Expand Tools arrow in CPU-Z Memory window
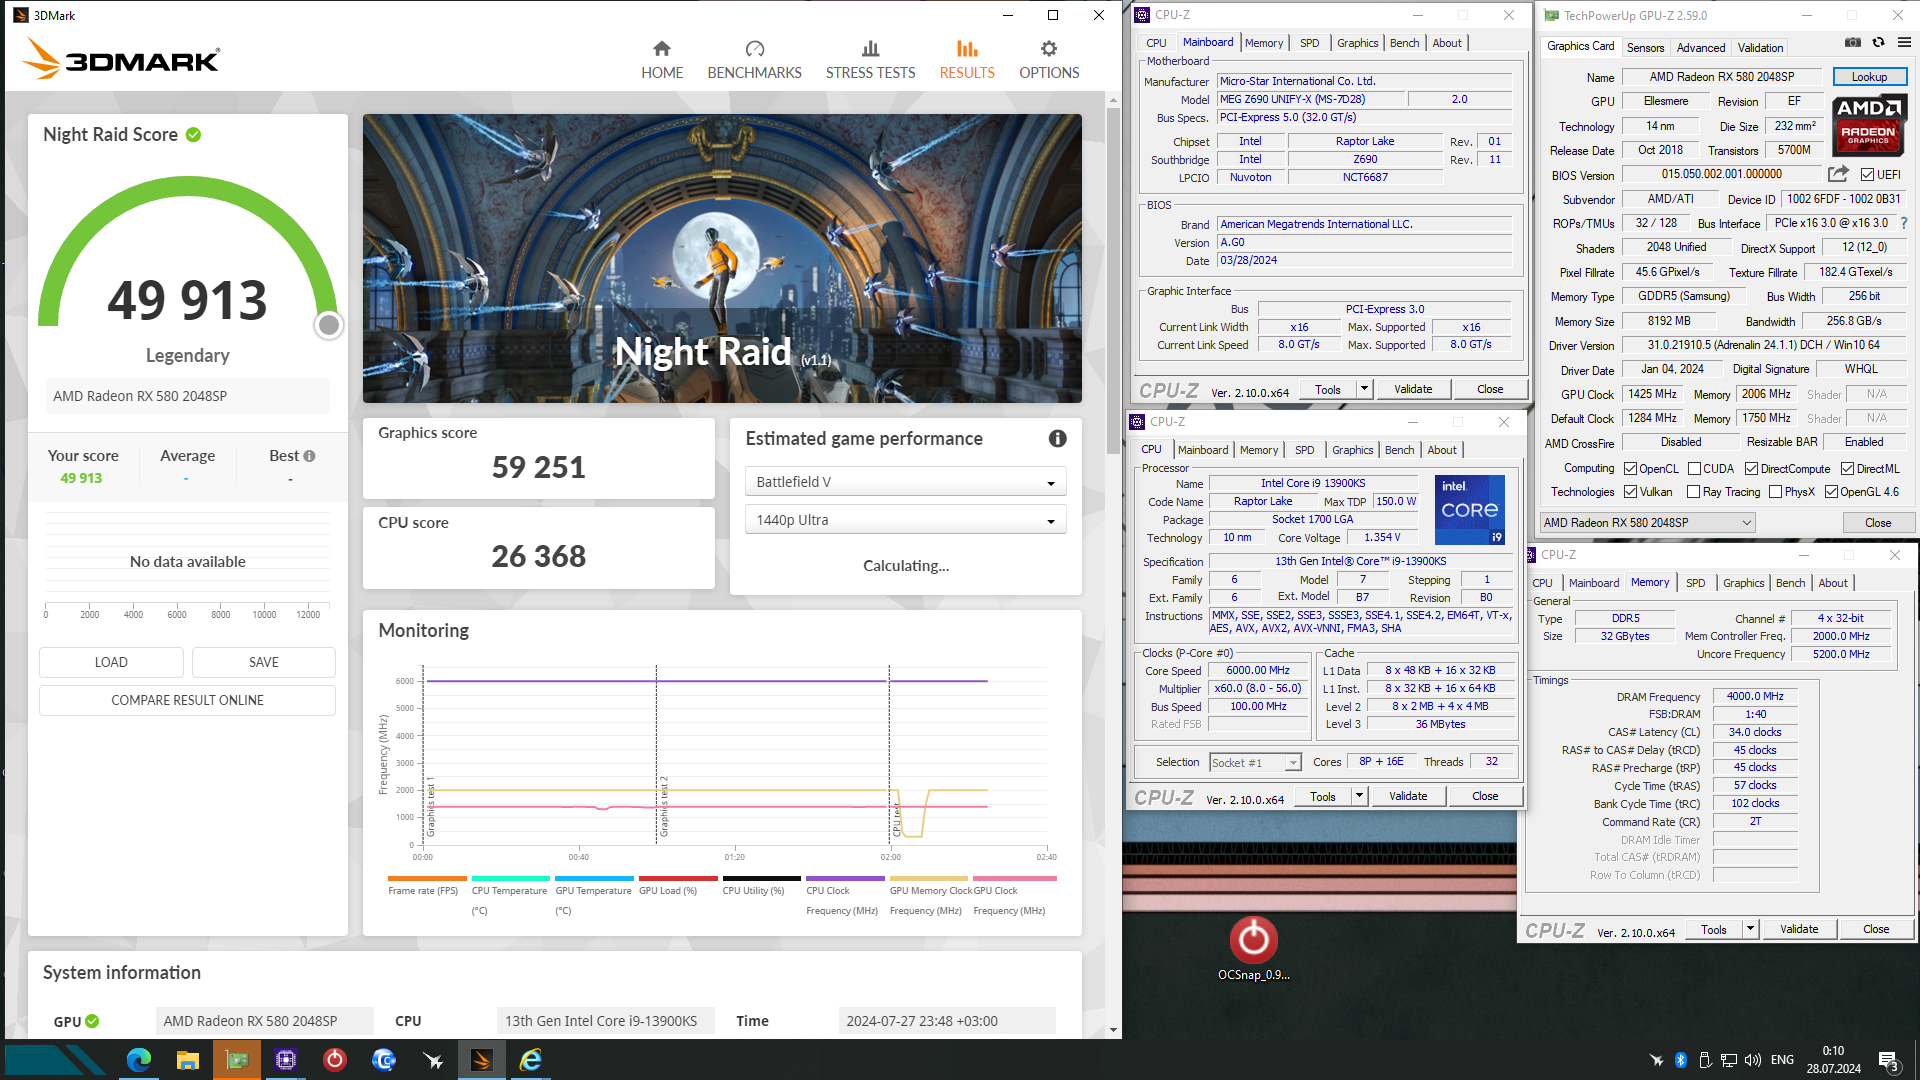The height and width of the screenshot is (1080, 1920). click(x=1750, y=929)
